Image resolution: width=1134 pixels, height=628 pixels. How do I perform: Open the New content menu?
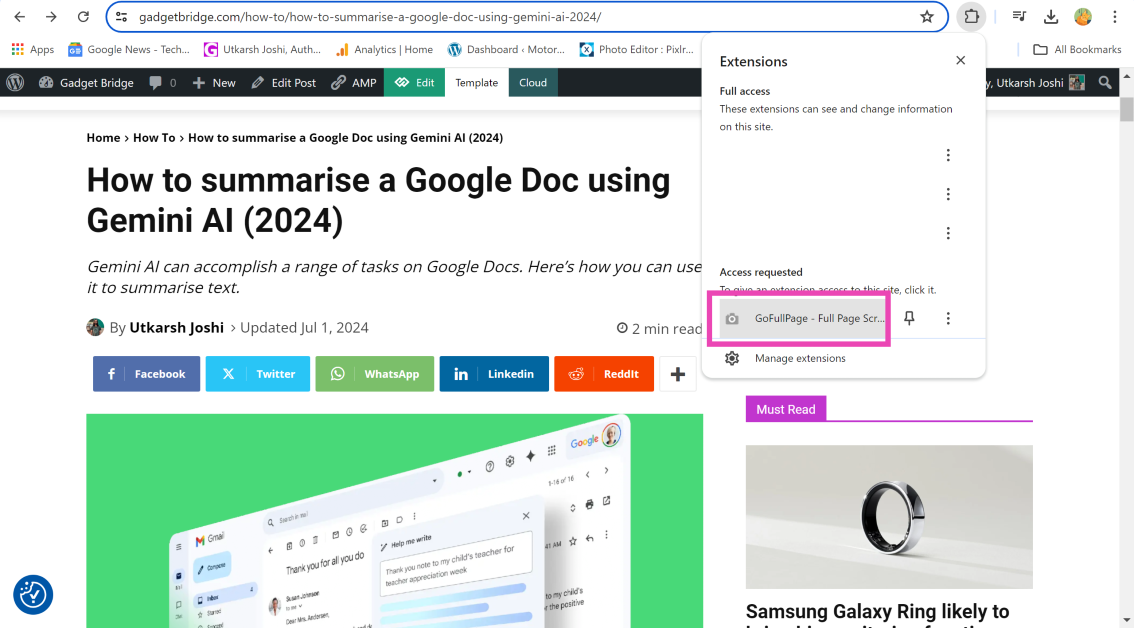coord(214,82)
